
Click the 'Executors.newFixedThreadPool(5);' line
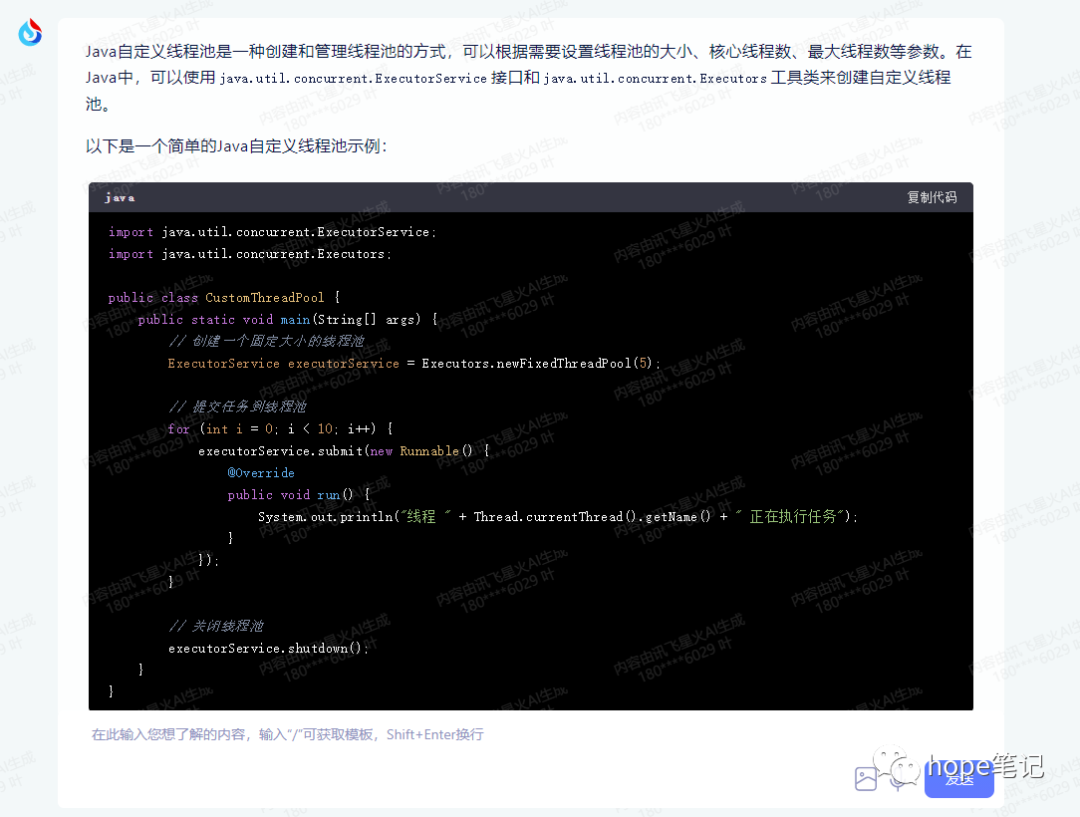click(414, 364)
